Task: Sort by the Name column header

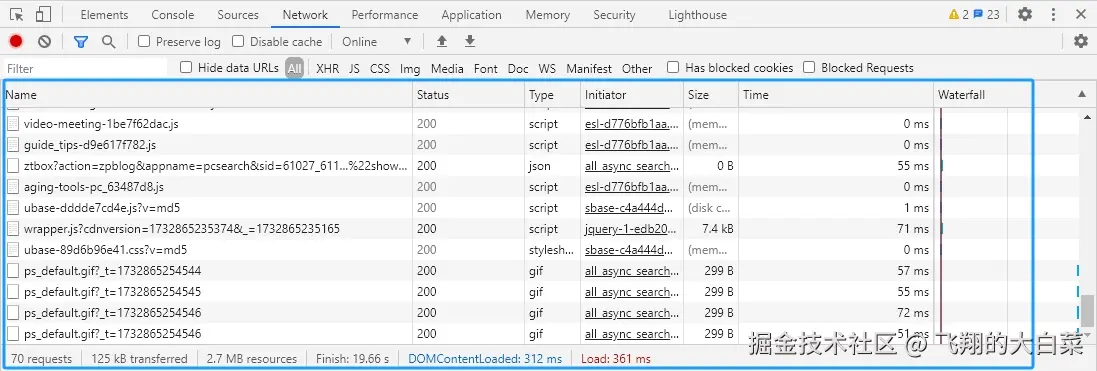Action: tap(208, 94)
